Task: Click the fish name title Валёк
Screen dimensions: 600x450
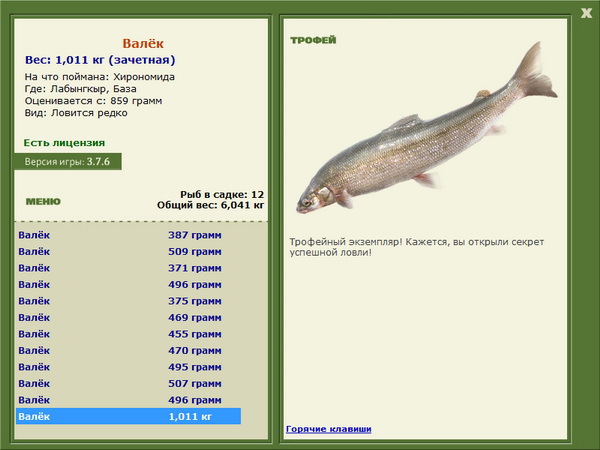Action: point(143,43)
